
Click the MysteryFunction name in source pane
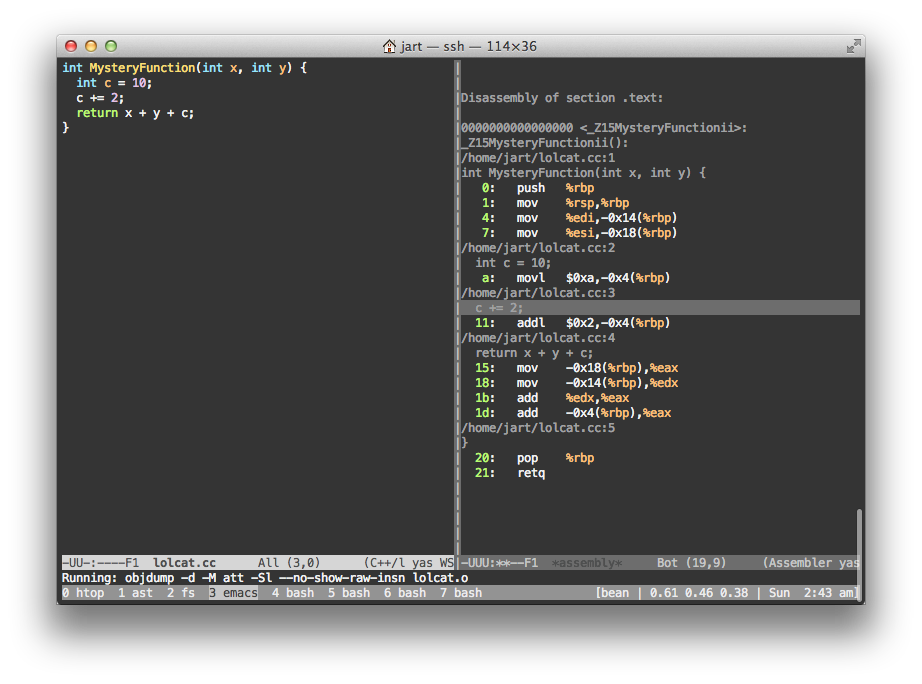click(x=142, y=68)
